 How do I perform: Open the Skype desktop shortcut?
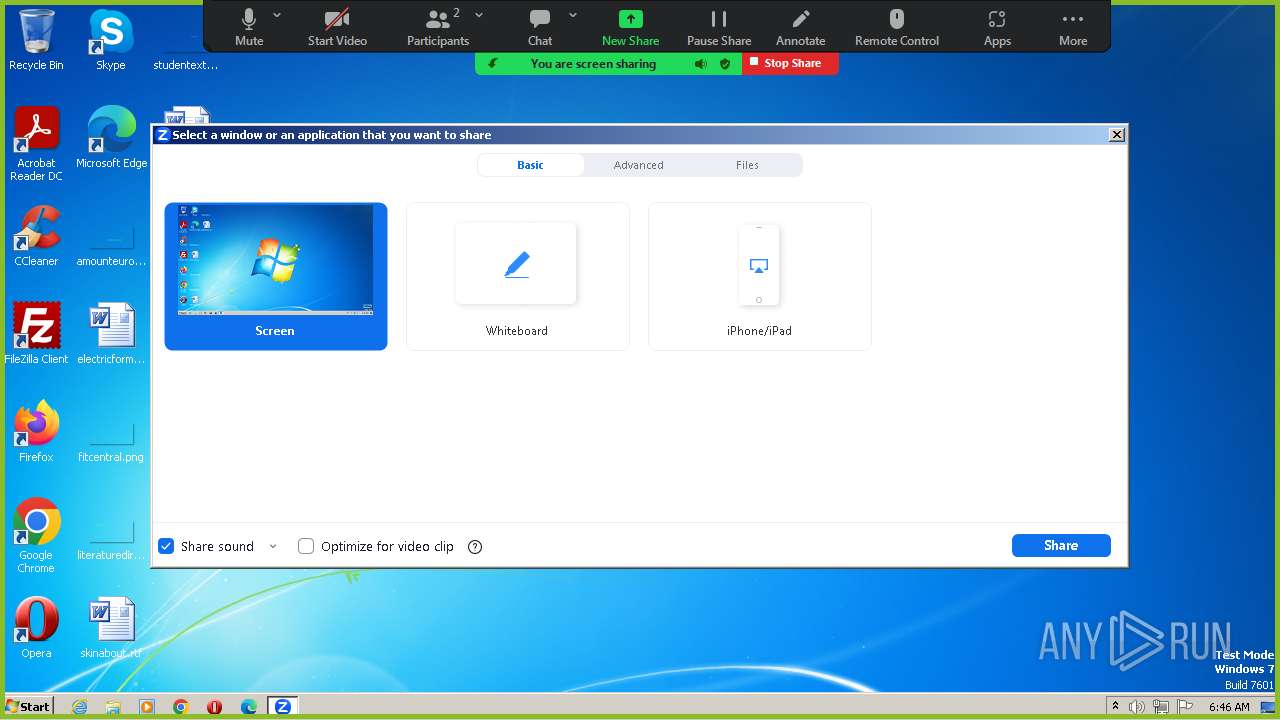point(111,40)
